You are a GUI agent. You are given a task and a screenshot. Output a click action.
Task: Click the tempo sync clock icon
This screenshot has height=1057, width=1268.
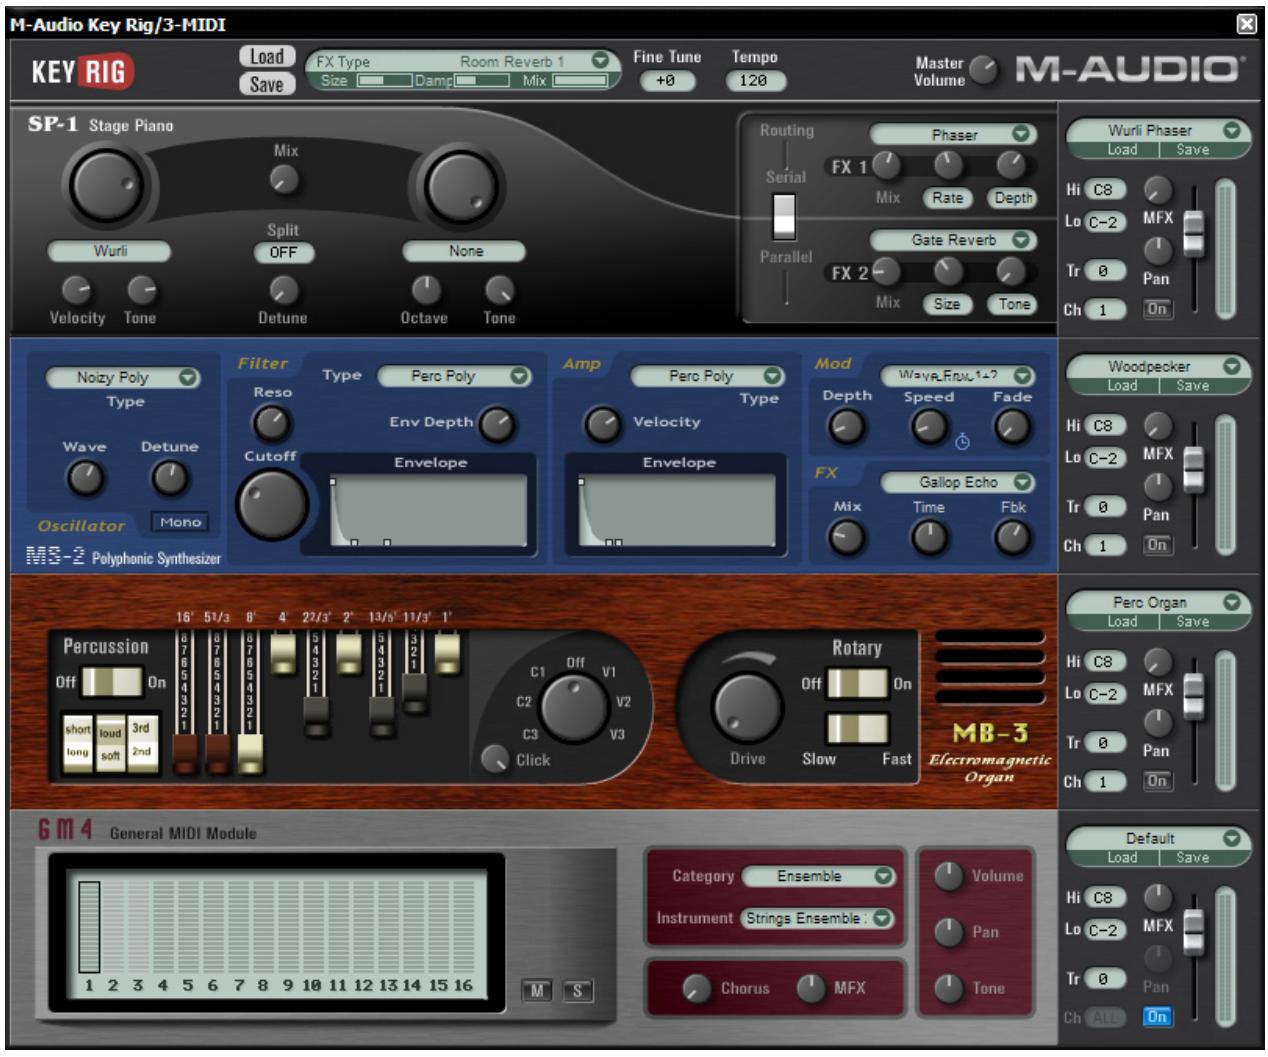pyautogui.click(x=962, y=441)
